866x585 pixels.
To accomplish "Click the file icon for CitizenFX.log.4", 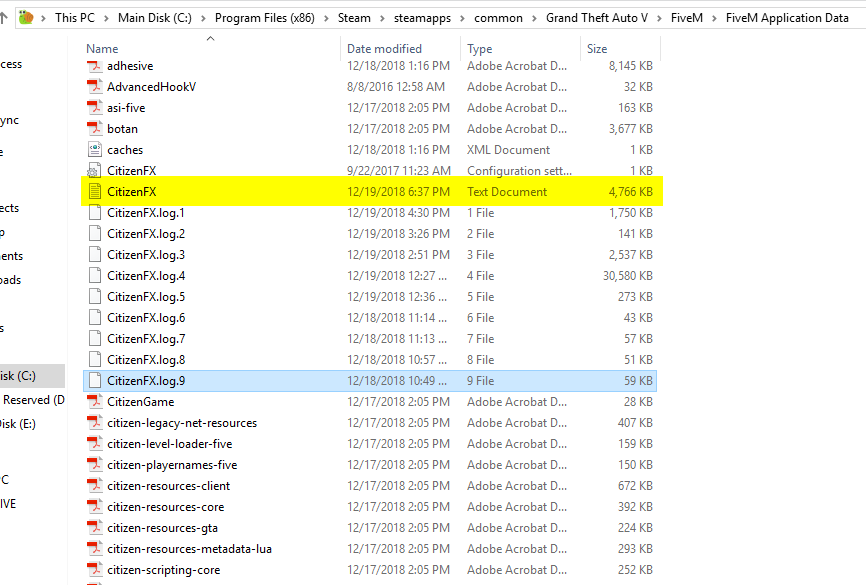I will tap(95, 276).
